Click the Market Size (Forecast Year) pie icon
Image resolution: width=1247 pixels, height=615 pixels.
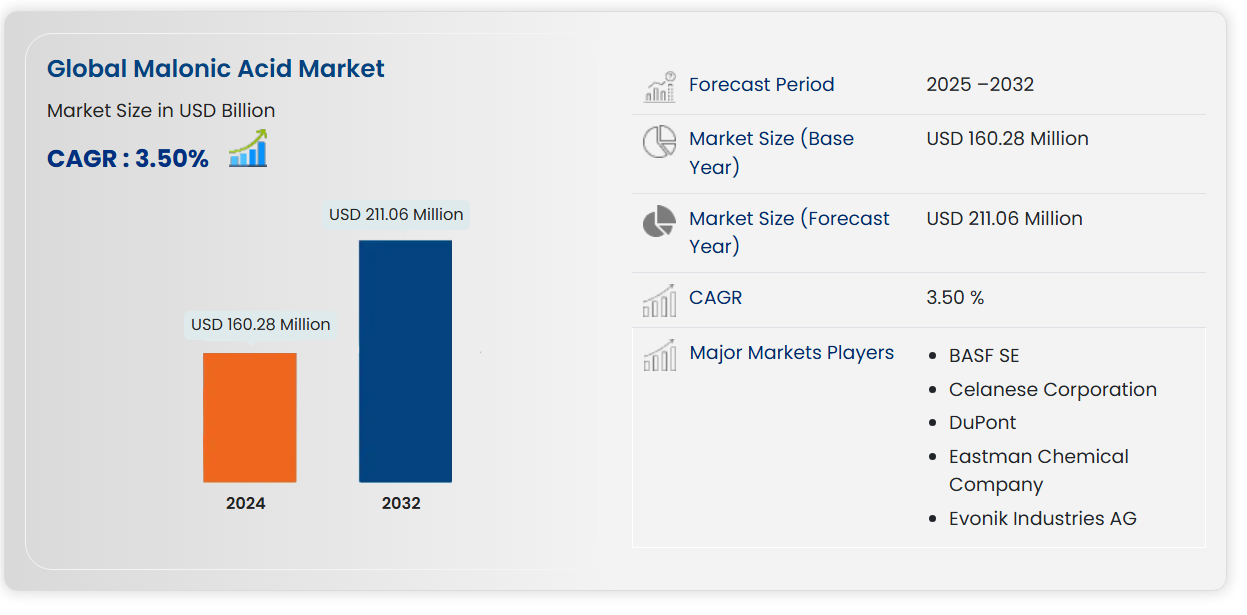pyautogui.click(x=659, y=221)
